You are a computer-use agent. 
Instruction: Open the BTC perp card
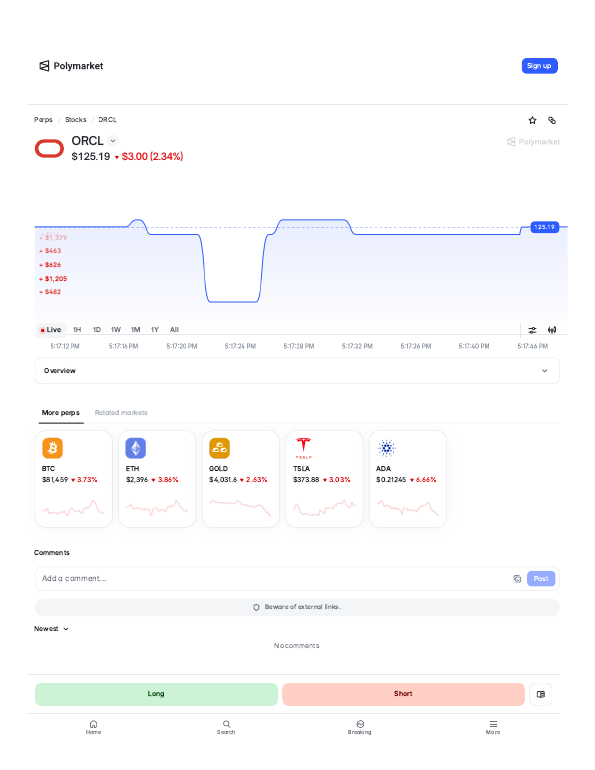pyautogui.click(x=74, y=479)
